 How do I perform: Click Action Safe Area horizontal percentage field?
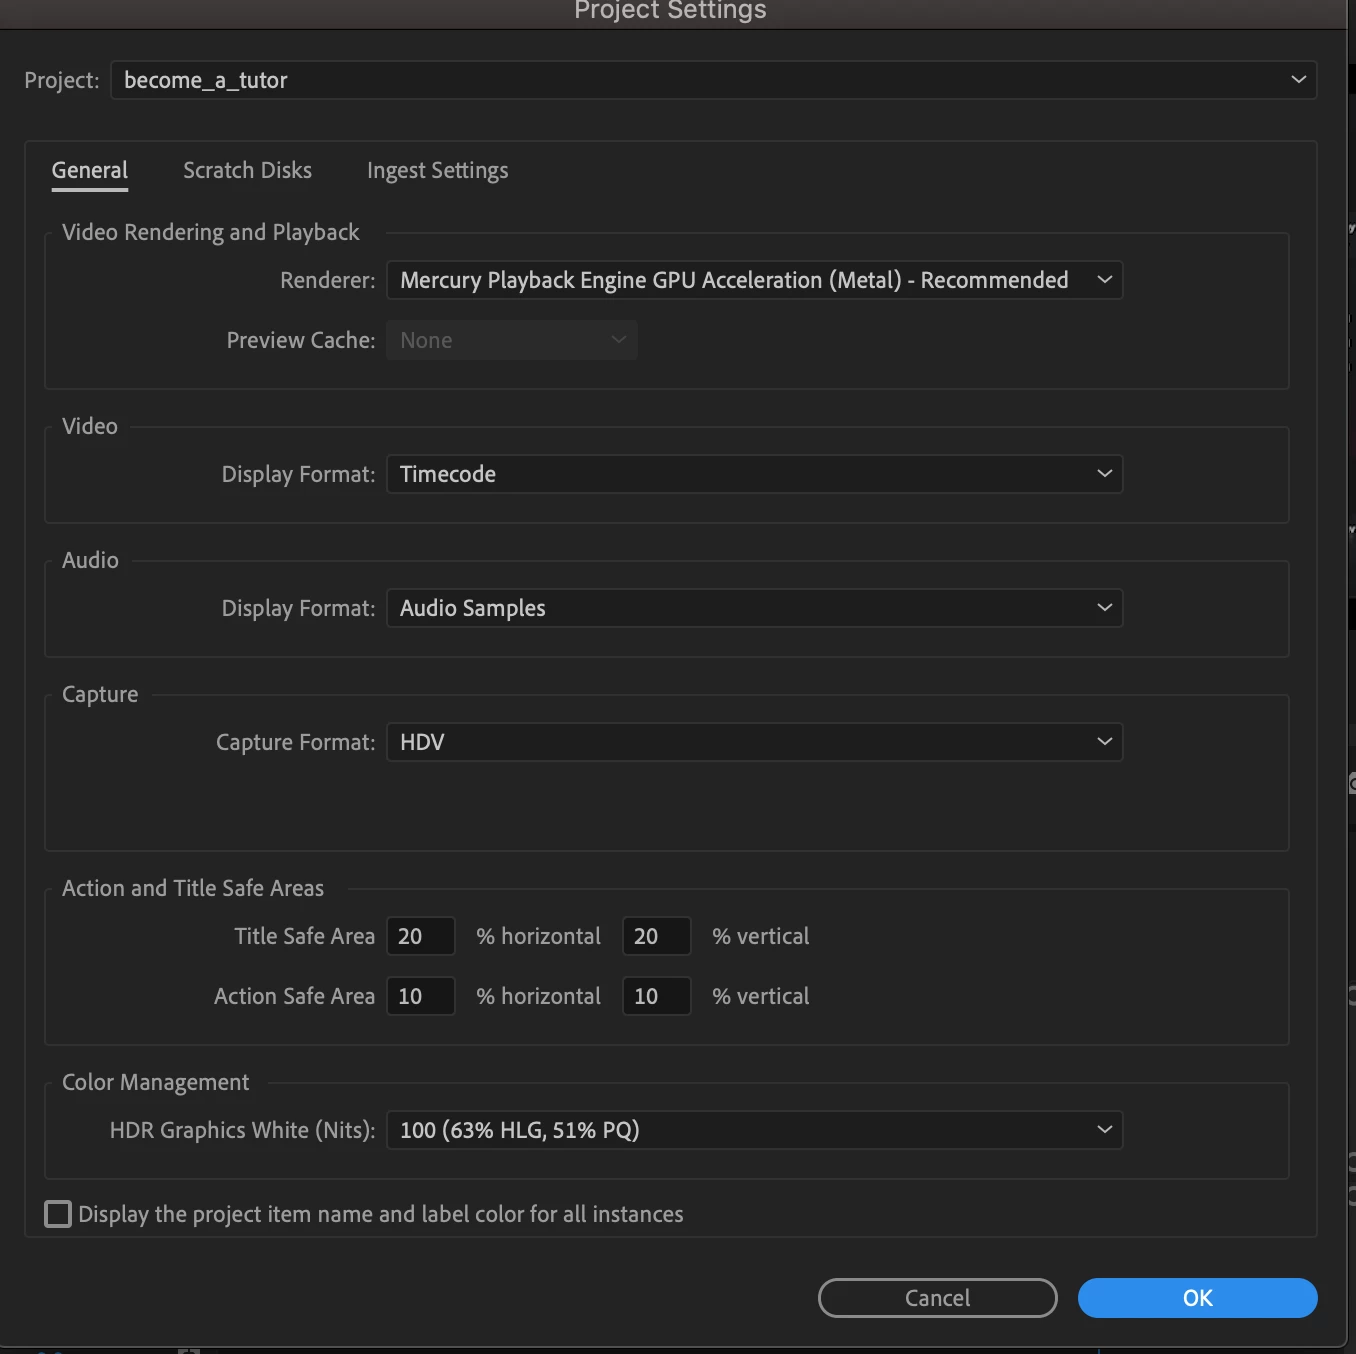point(421,996)
